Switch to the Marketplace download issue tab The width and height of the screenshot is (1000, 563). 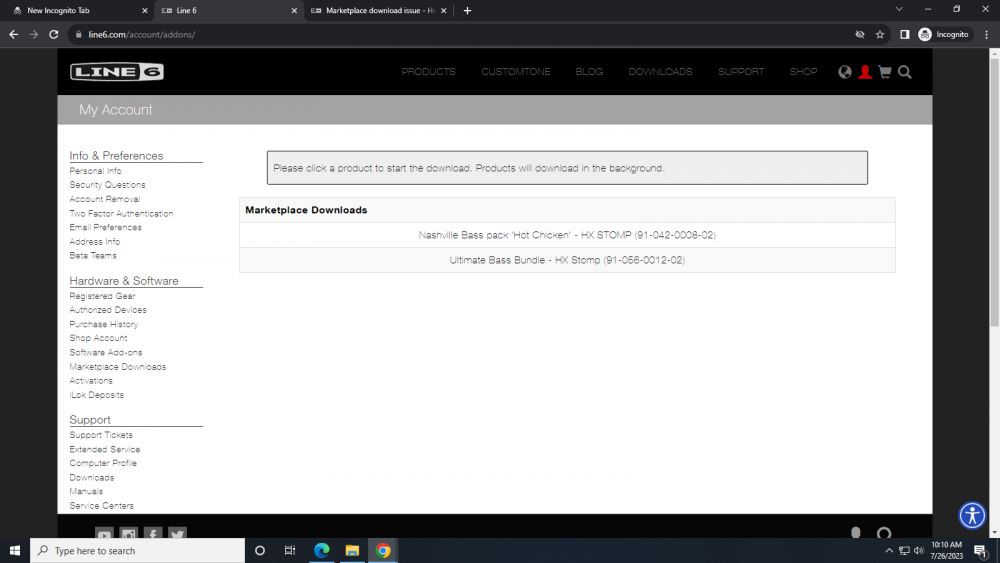pyautogui.click(x=378, y=10)
